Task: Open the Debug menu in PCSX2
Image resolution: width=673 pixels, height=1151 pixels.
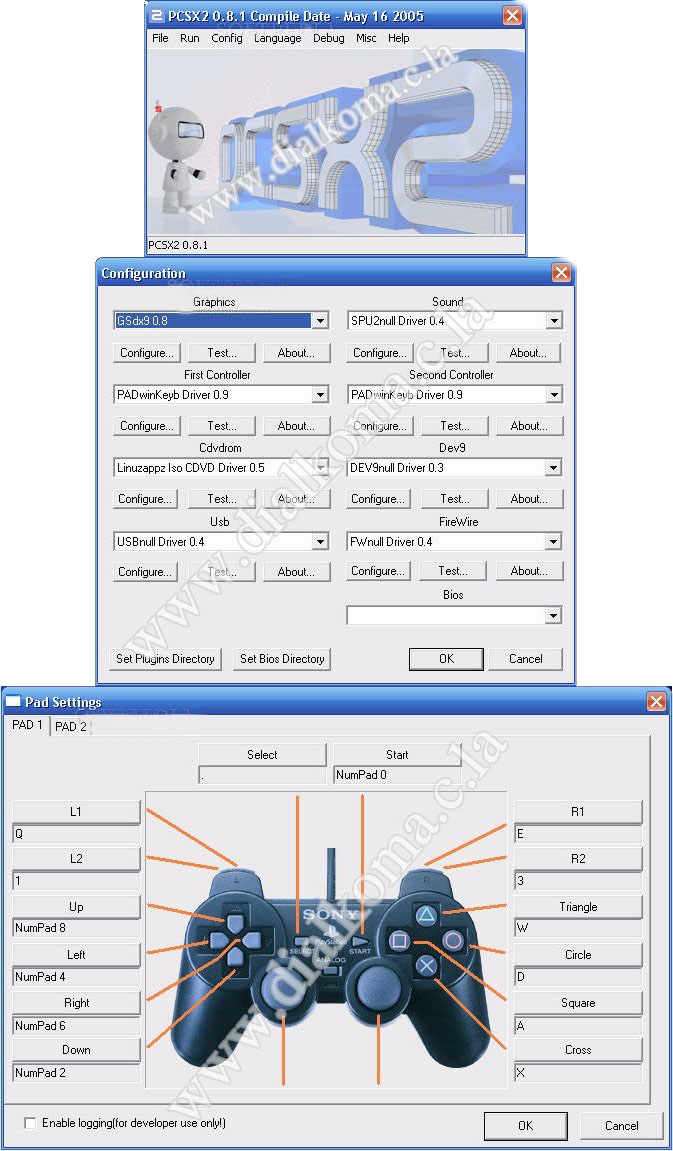Action: click(328, 38)
